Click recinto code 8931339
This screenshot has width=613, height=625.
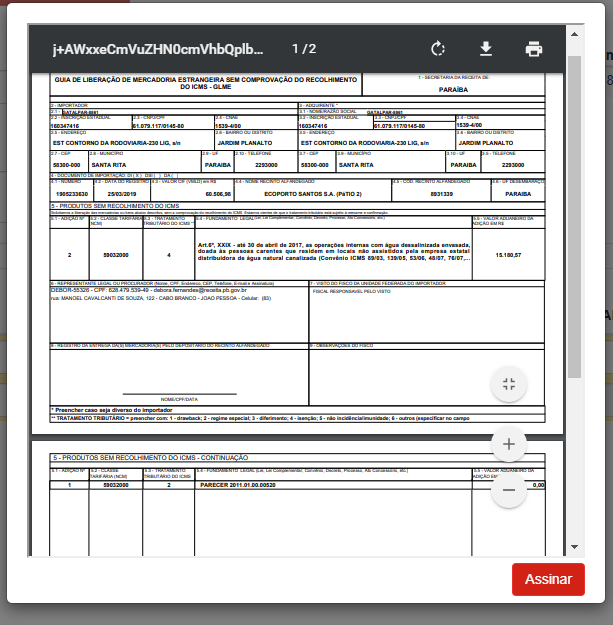point(442,194)
